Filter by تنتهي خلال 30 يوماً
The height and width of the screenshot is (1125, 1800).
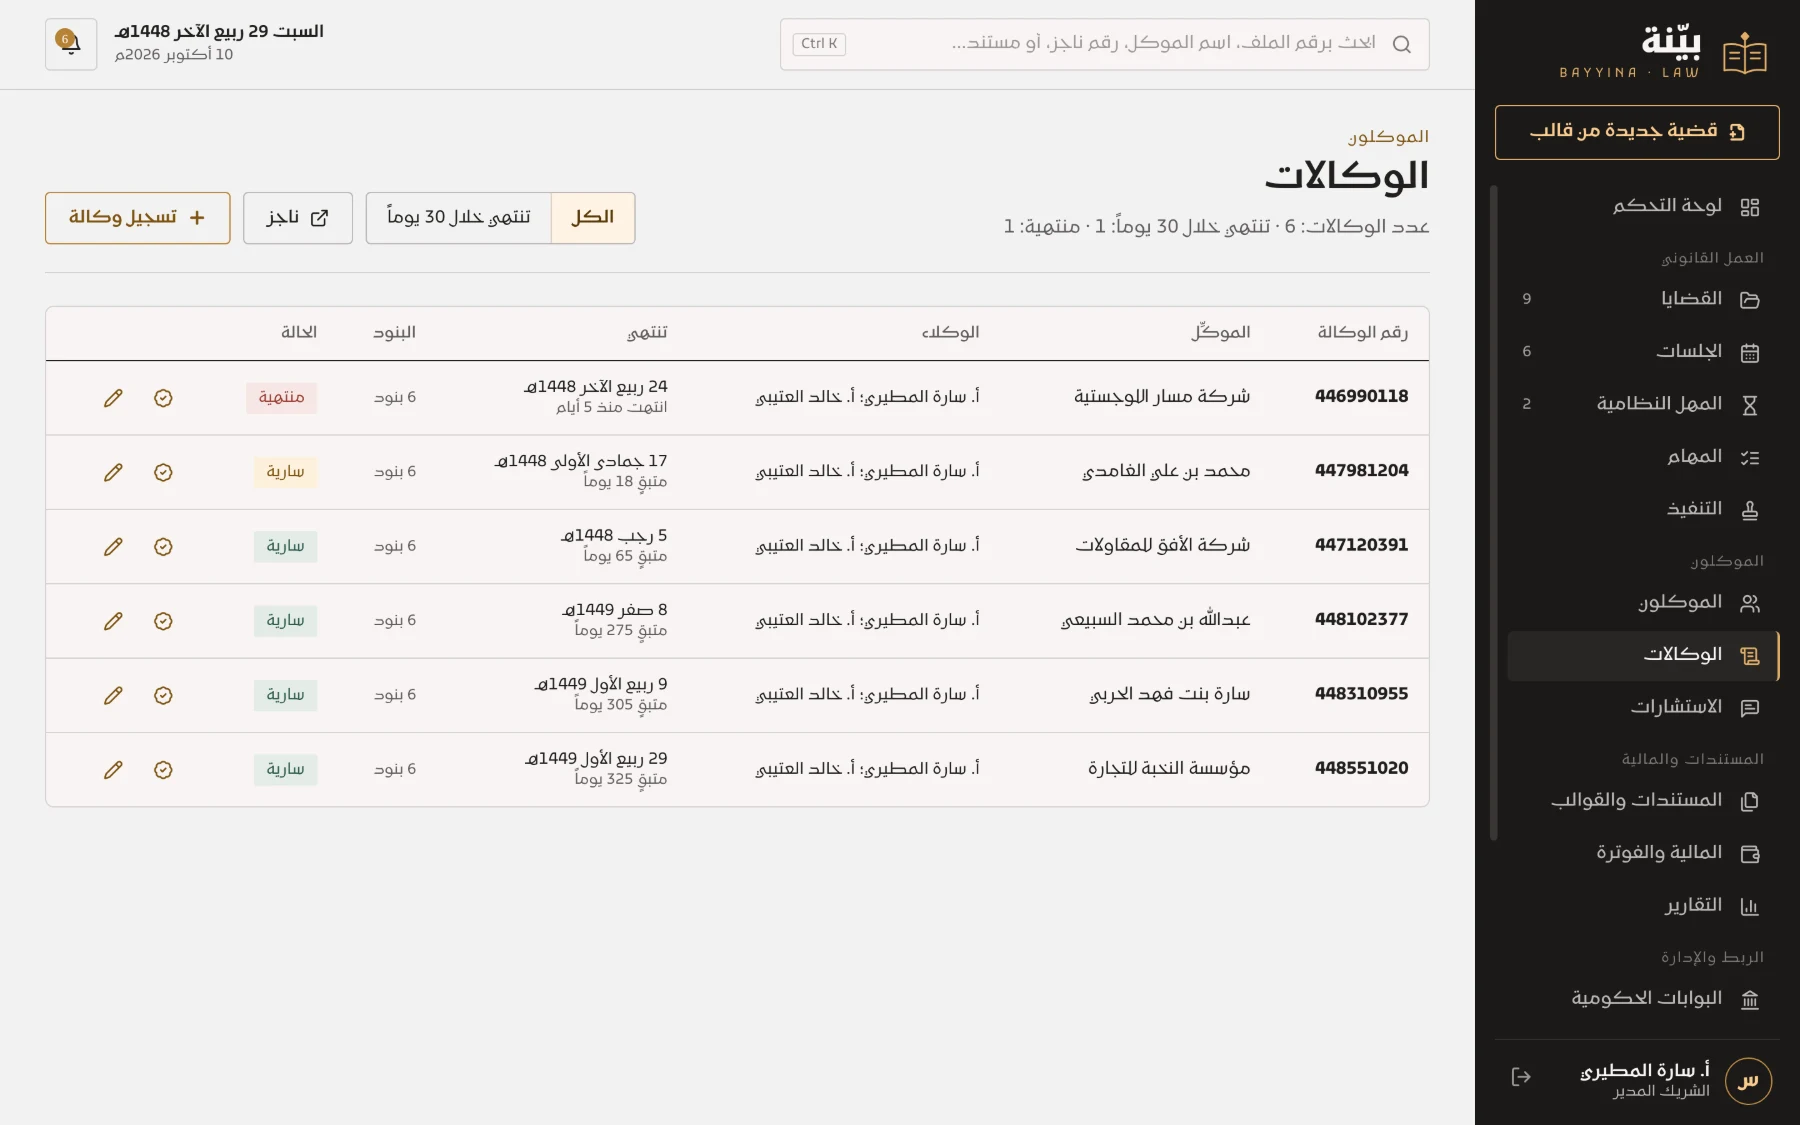coord(459,218)
